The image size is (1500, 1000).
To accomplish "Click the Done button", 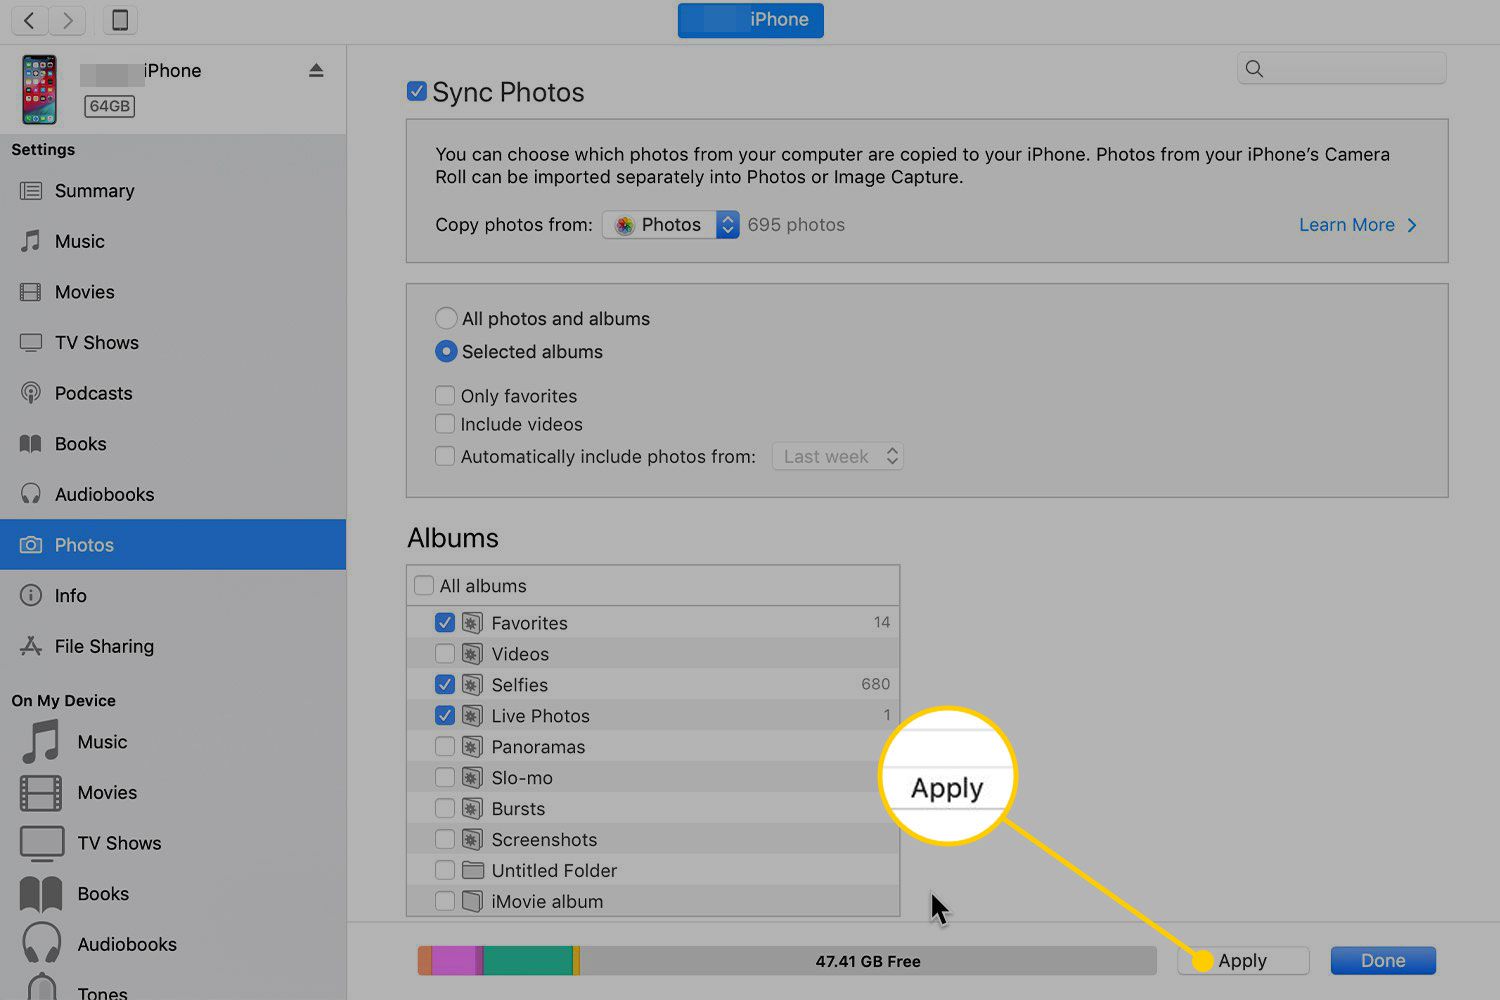I will pos(1383,961).
